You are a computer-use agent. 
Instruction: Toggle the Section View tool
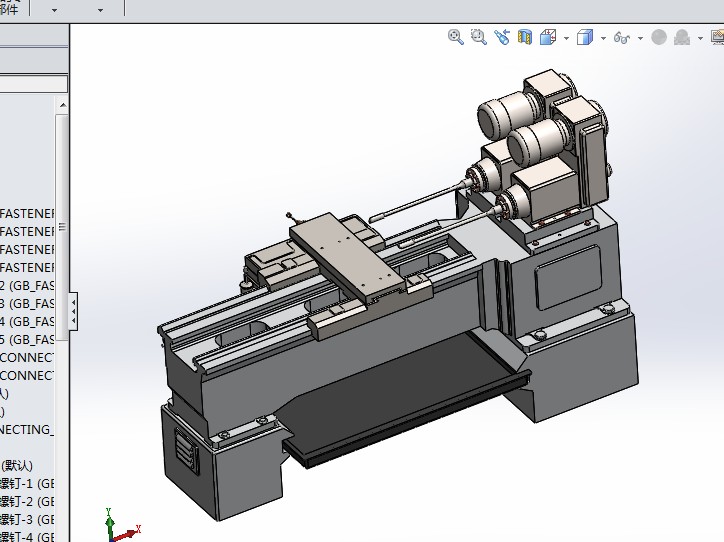(525, 37)
